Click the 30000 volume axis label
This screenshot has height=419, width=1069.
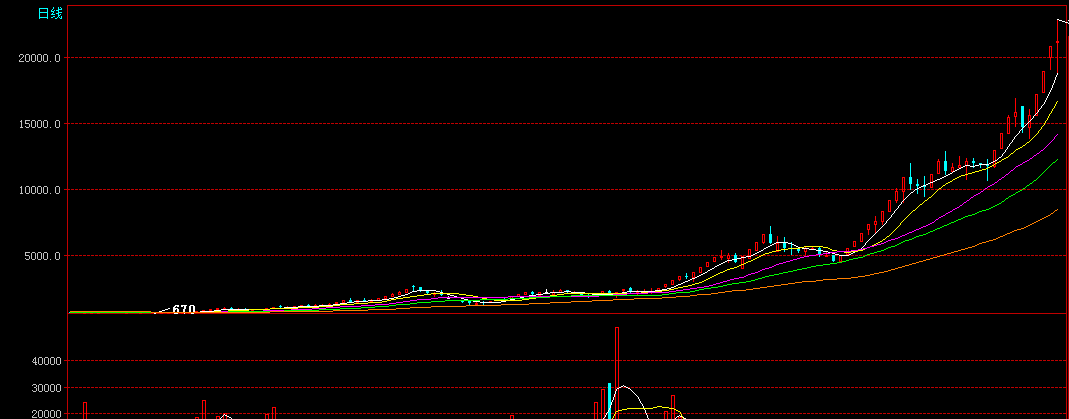[x=45, y=388]
